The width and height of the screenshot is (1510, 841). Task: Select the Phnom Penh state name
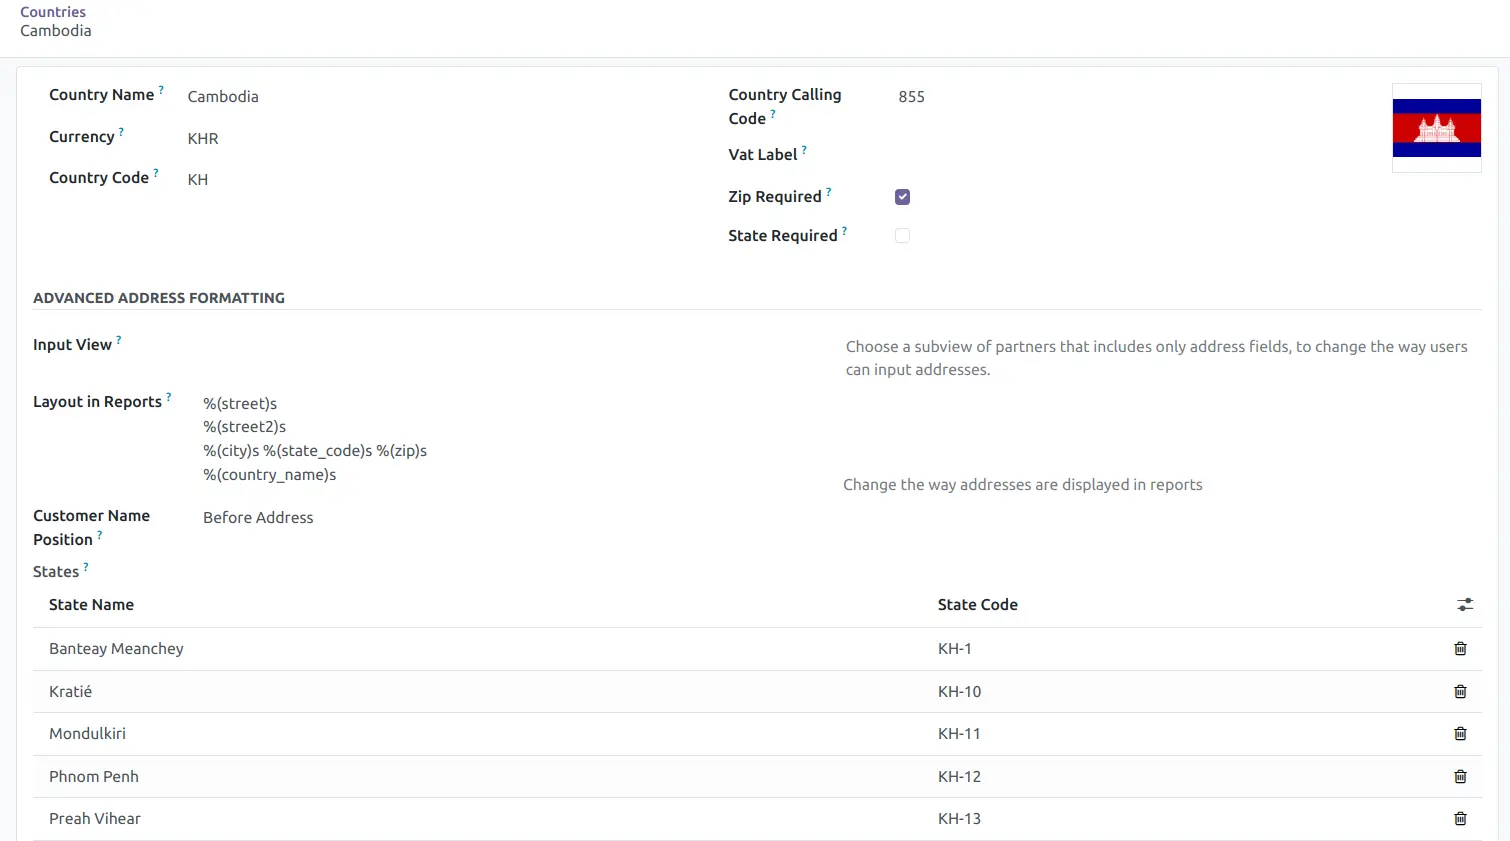coord(94,777)
